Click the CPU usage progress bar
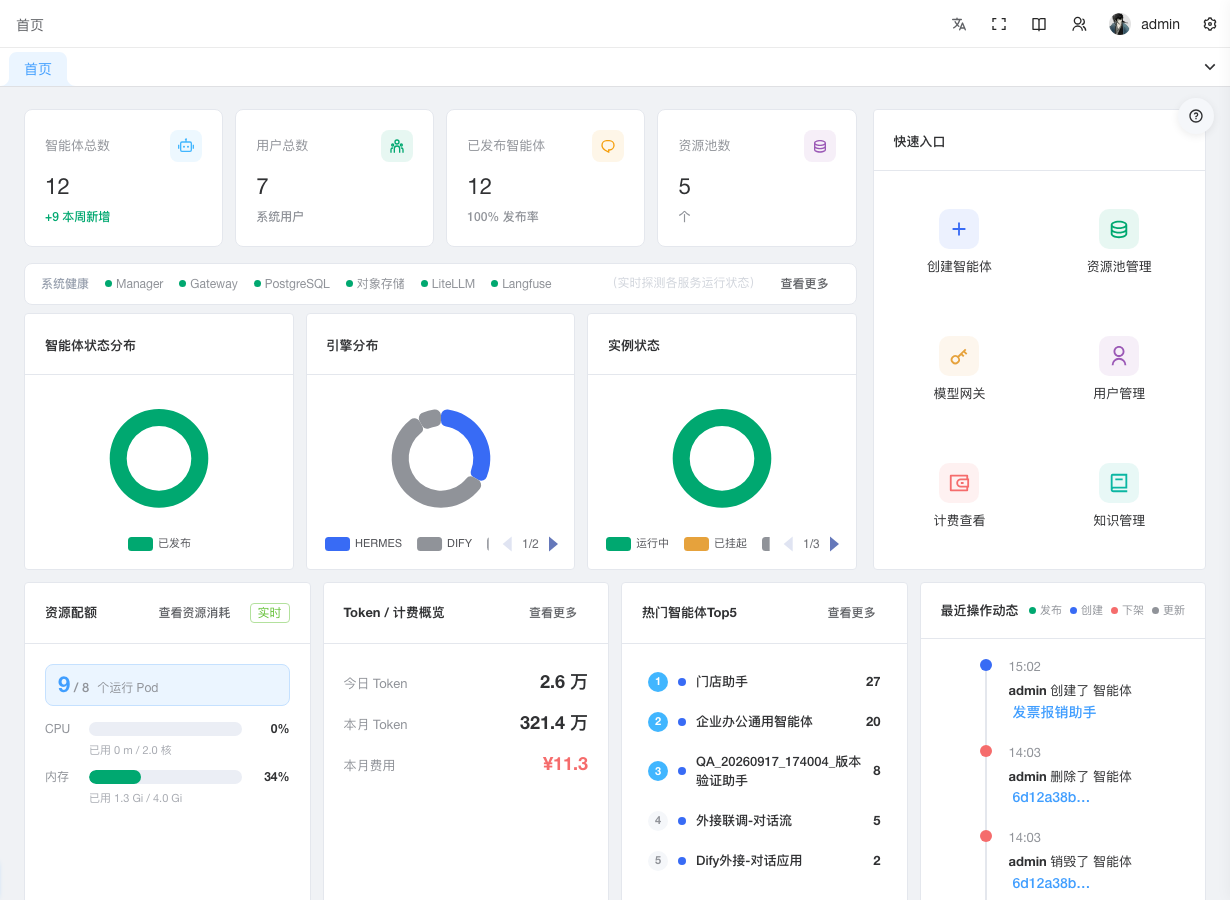This screenshot has height=900, width=1230. pos(165,729)
